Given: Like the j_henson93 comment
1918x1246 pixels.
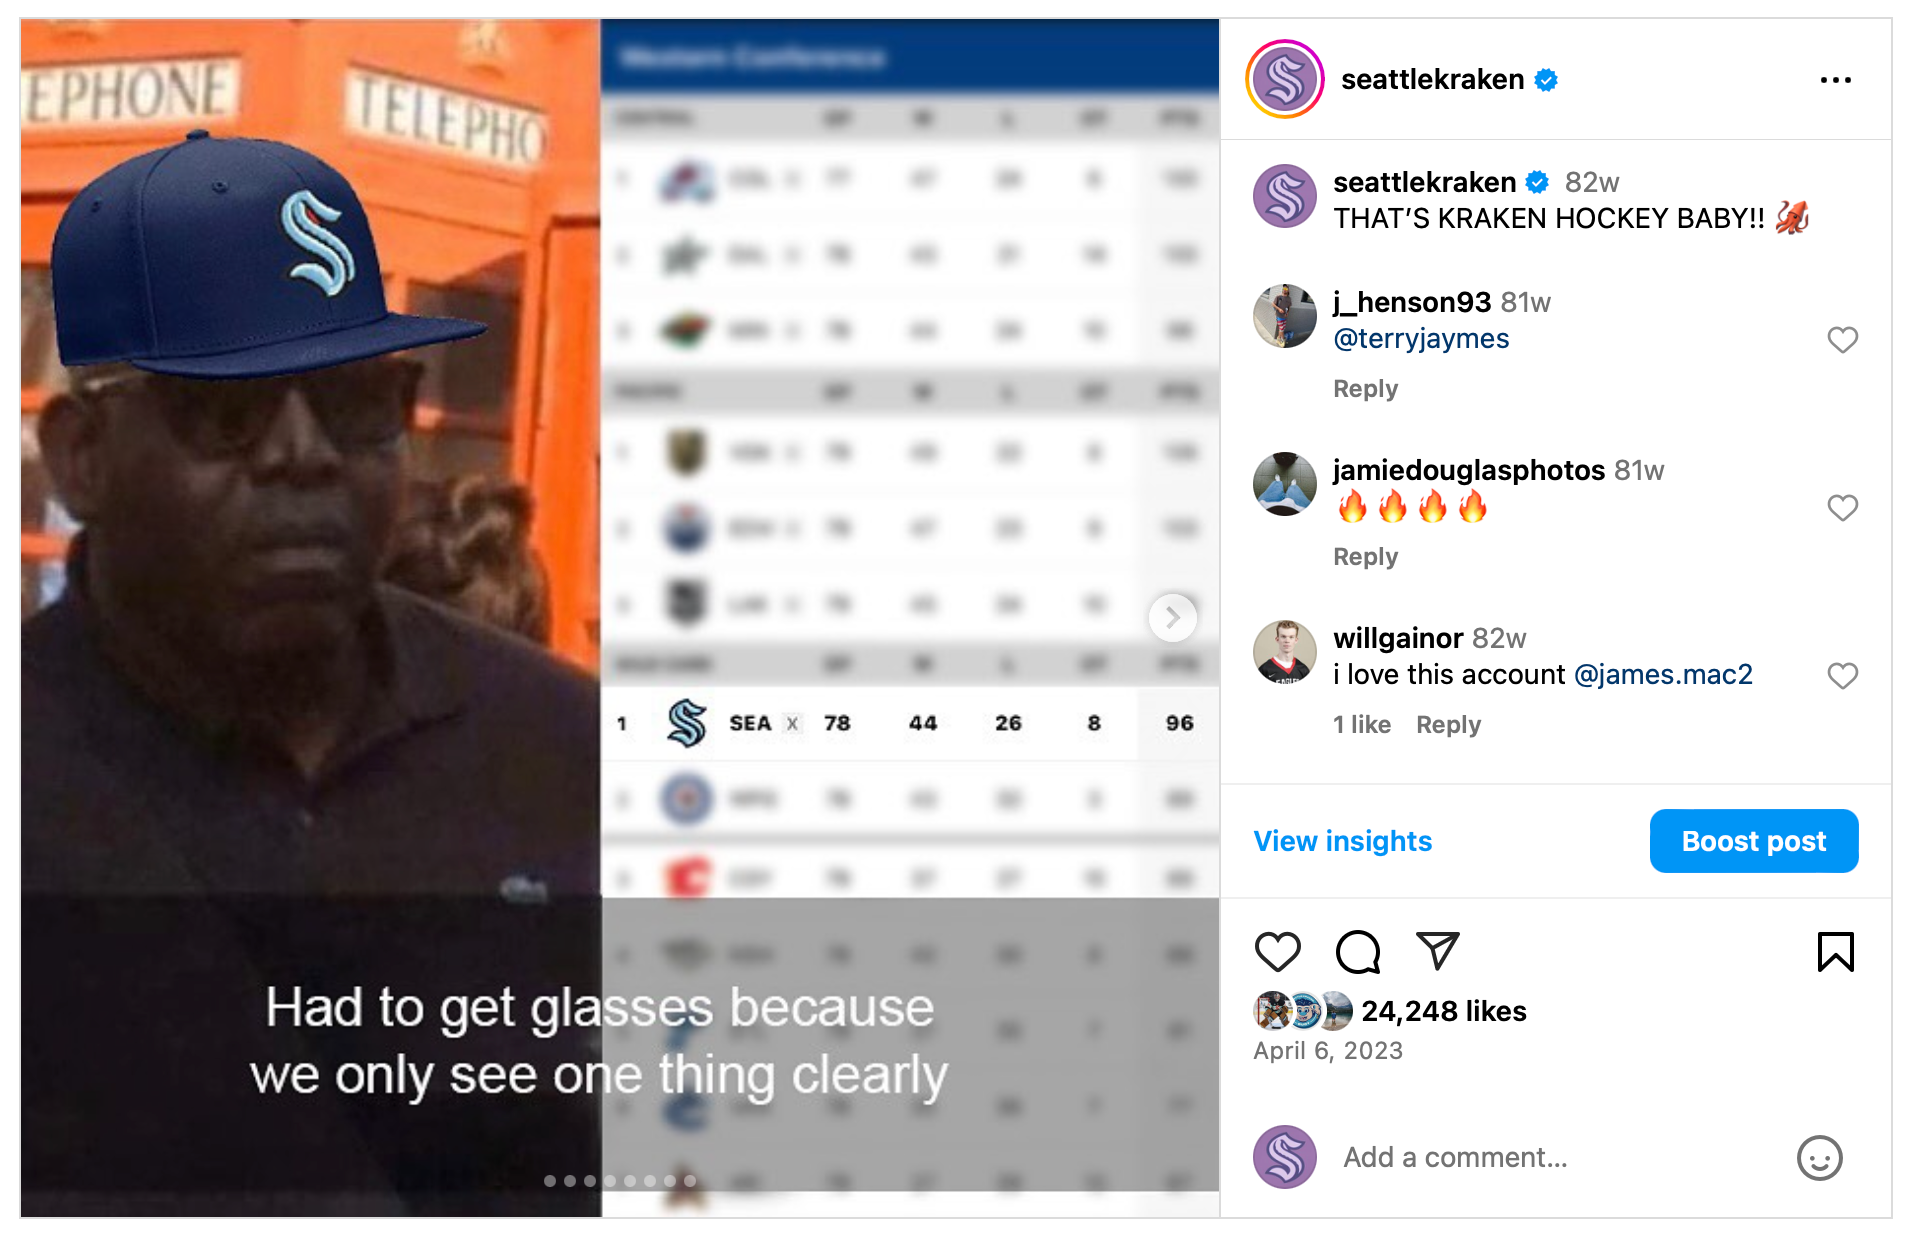Looking at the screenshot, I should pos(1842,340).
